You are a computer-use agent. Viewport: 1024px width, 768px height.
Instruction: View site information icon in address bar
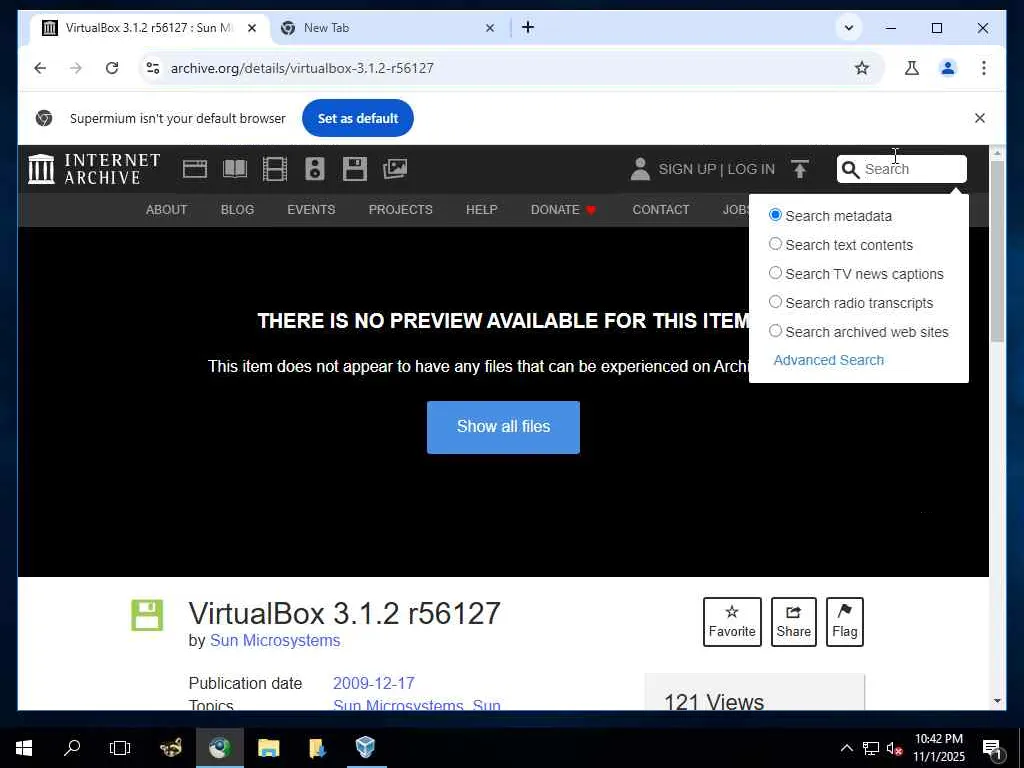[153, 68]
